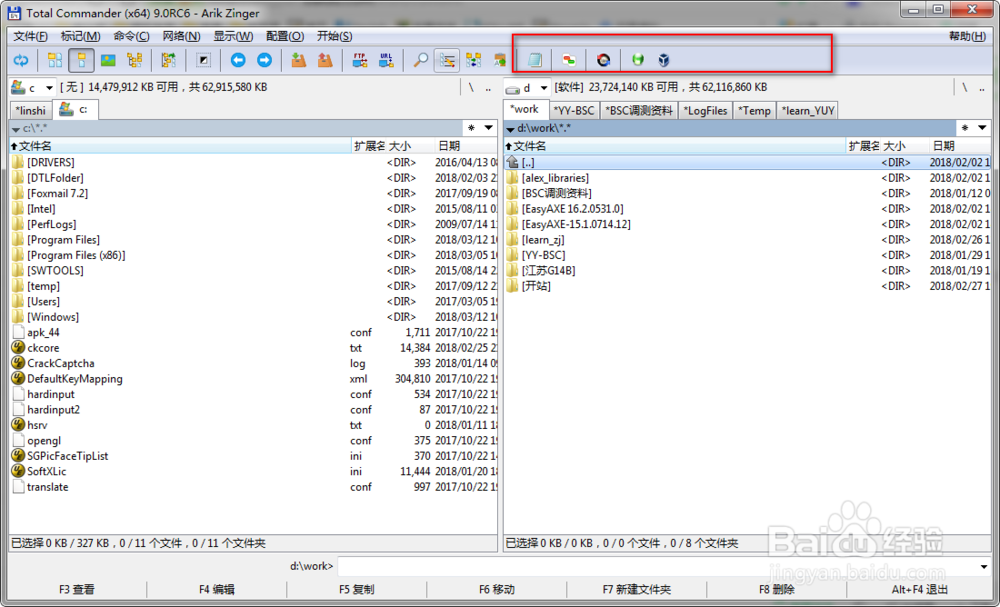Click Alt+F4 退出 button
This screenshot has height=607, width=1000.
(x=919, y=590)
